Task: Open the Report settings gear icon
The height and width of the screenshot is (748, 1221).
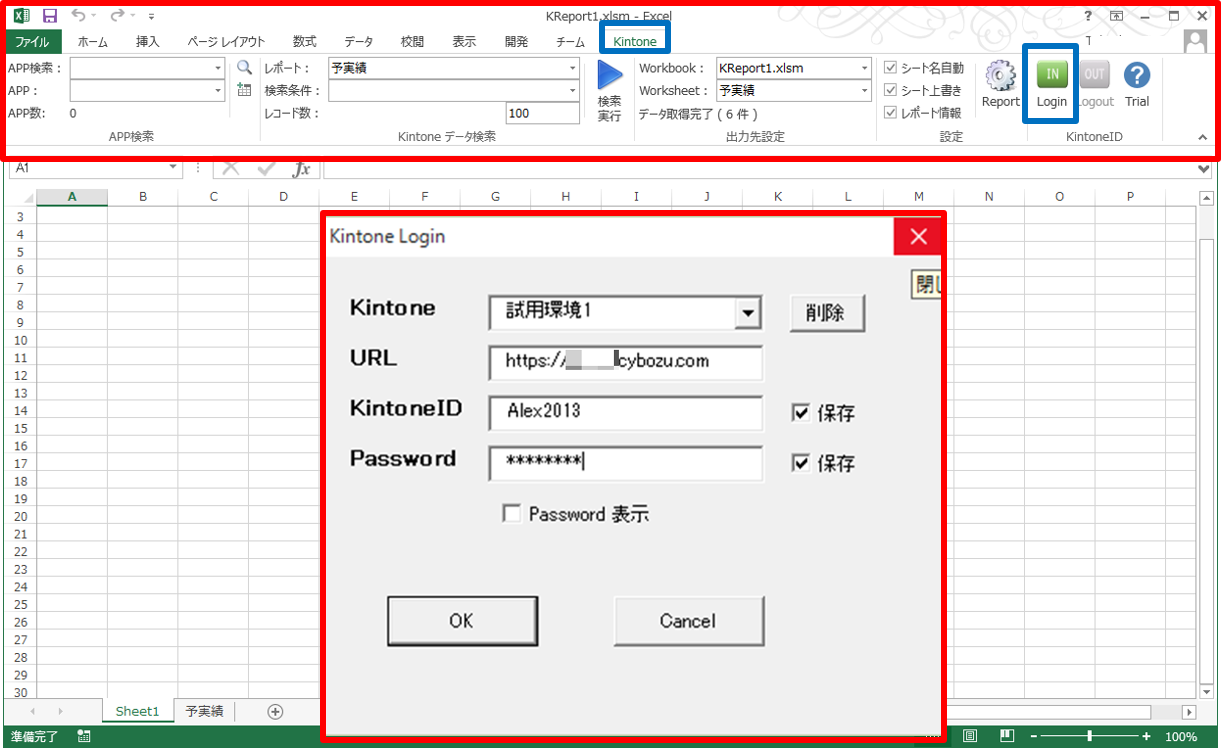Action: pyautogui.click(x=999, y=75)
